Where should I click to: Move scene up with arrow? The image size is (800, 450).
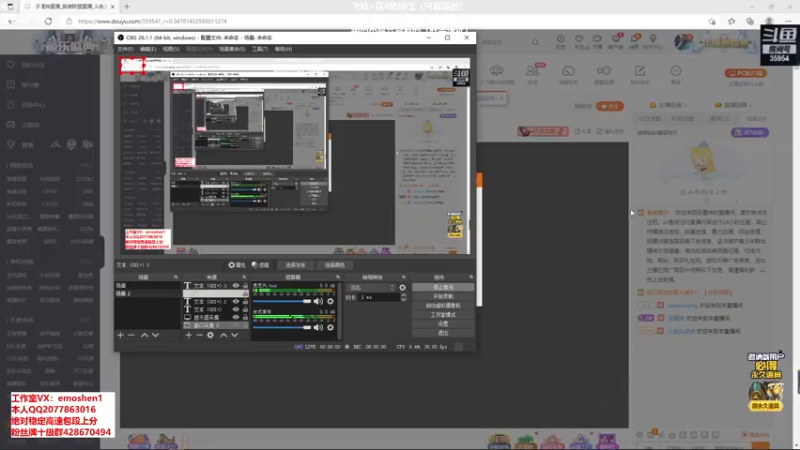click(144, 335)
